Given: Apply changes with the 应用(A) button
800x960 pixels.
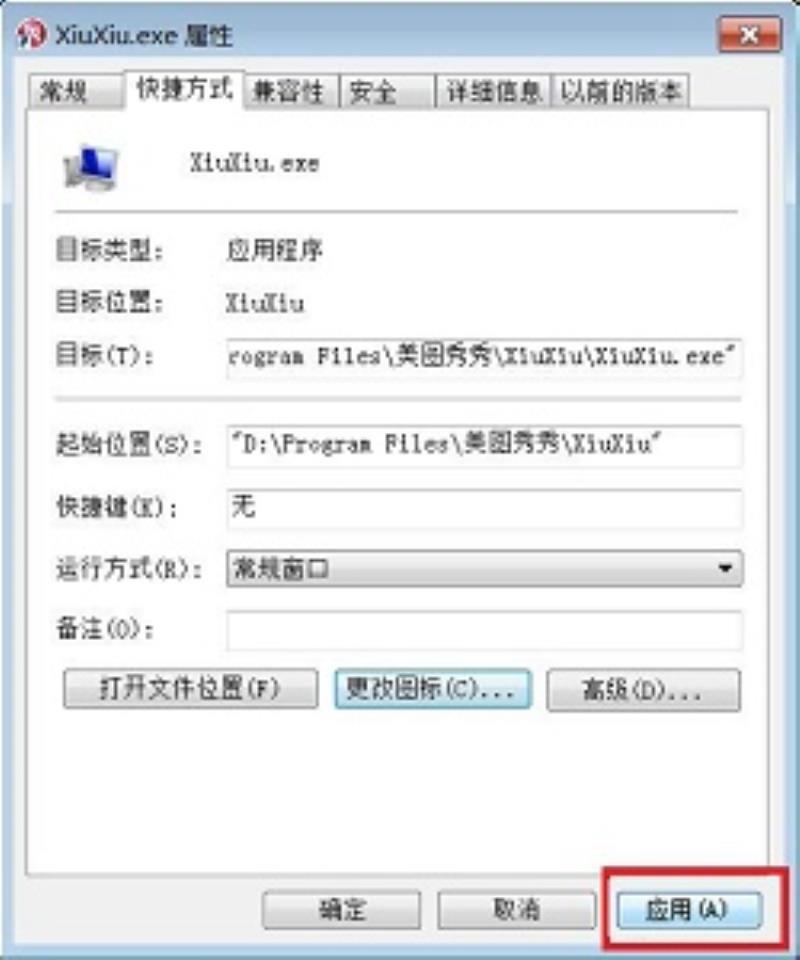Looking at the screenshot, I should tap(689, 910).
